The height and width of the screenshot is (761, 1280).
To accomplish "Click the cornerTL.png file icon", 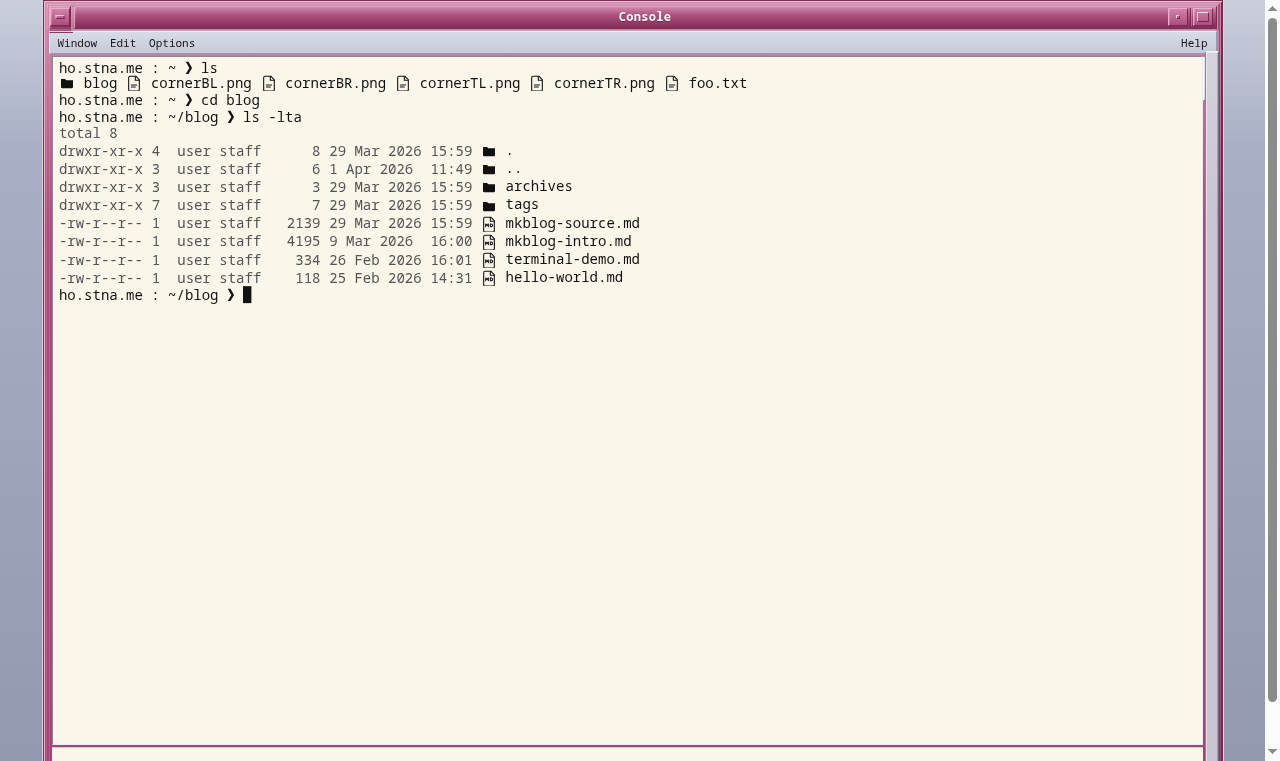I will click(x=403, y=84).
